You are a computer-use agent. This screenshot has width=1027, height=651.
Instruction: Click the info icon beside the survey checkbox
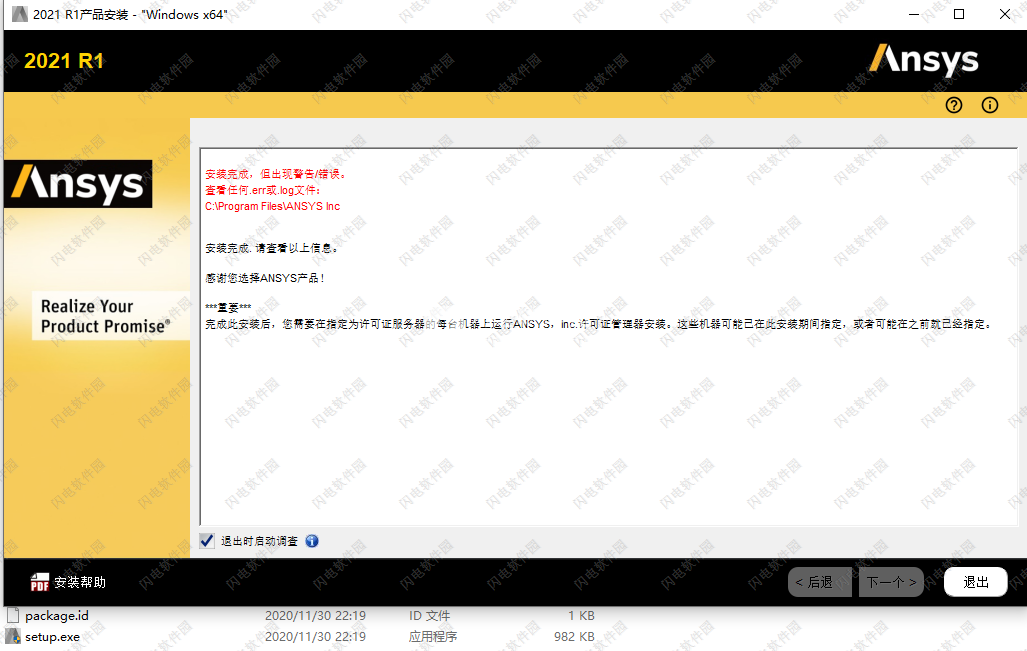coord(312,541)
